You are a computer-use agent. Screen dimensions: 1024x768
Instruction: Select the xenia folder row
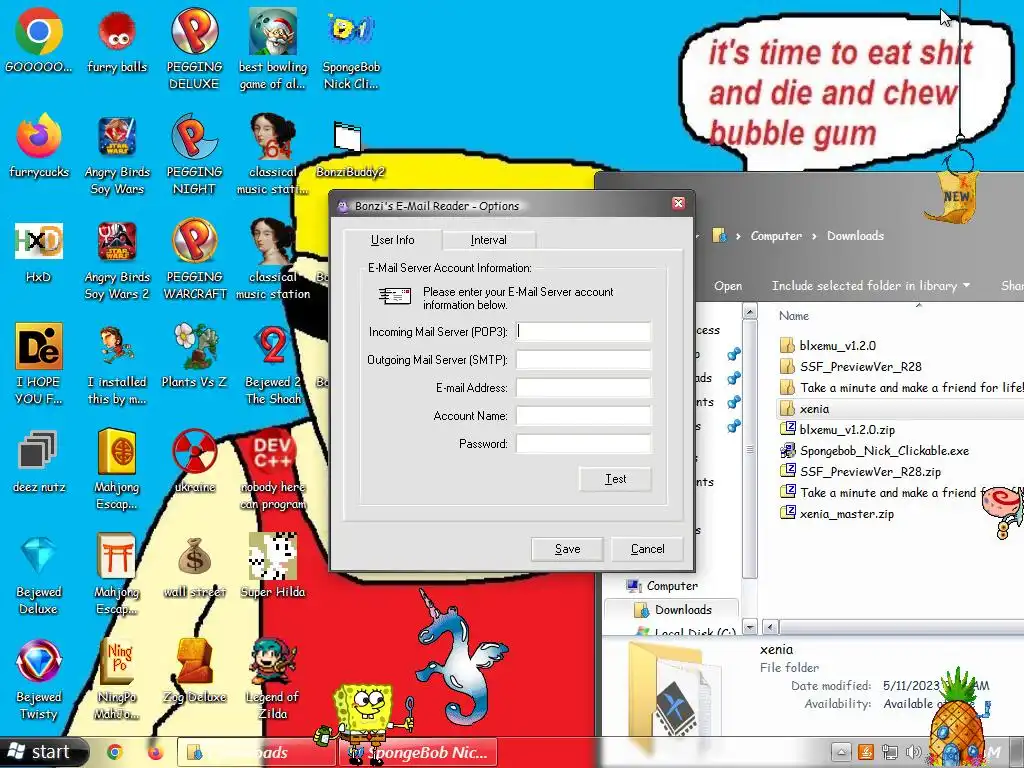point(901,409)
